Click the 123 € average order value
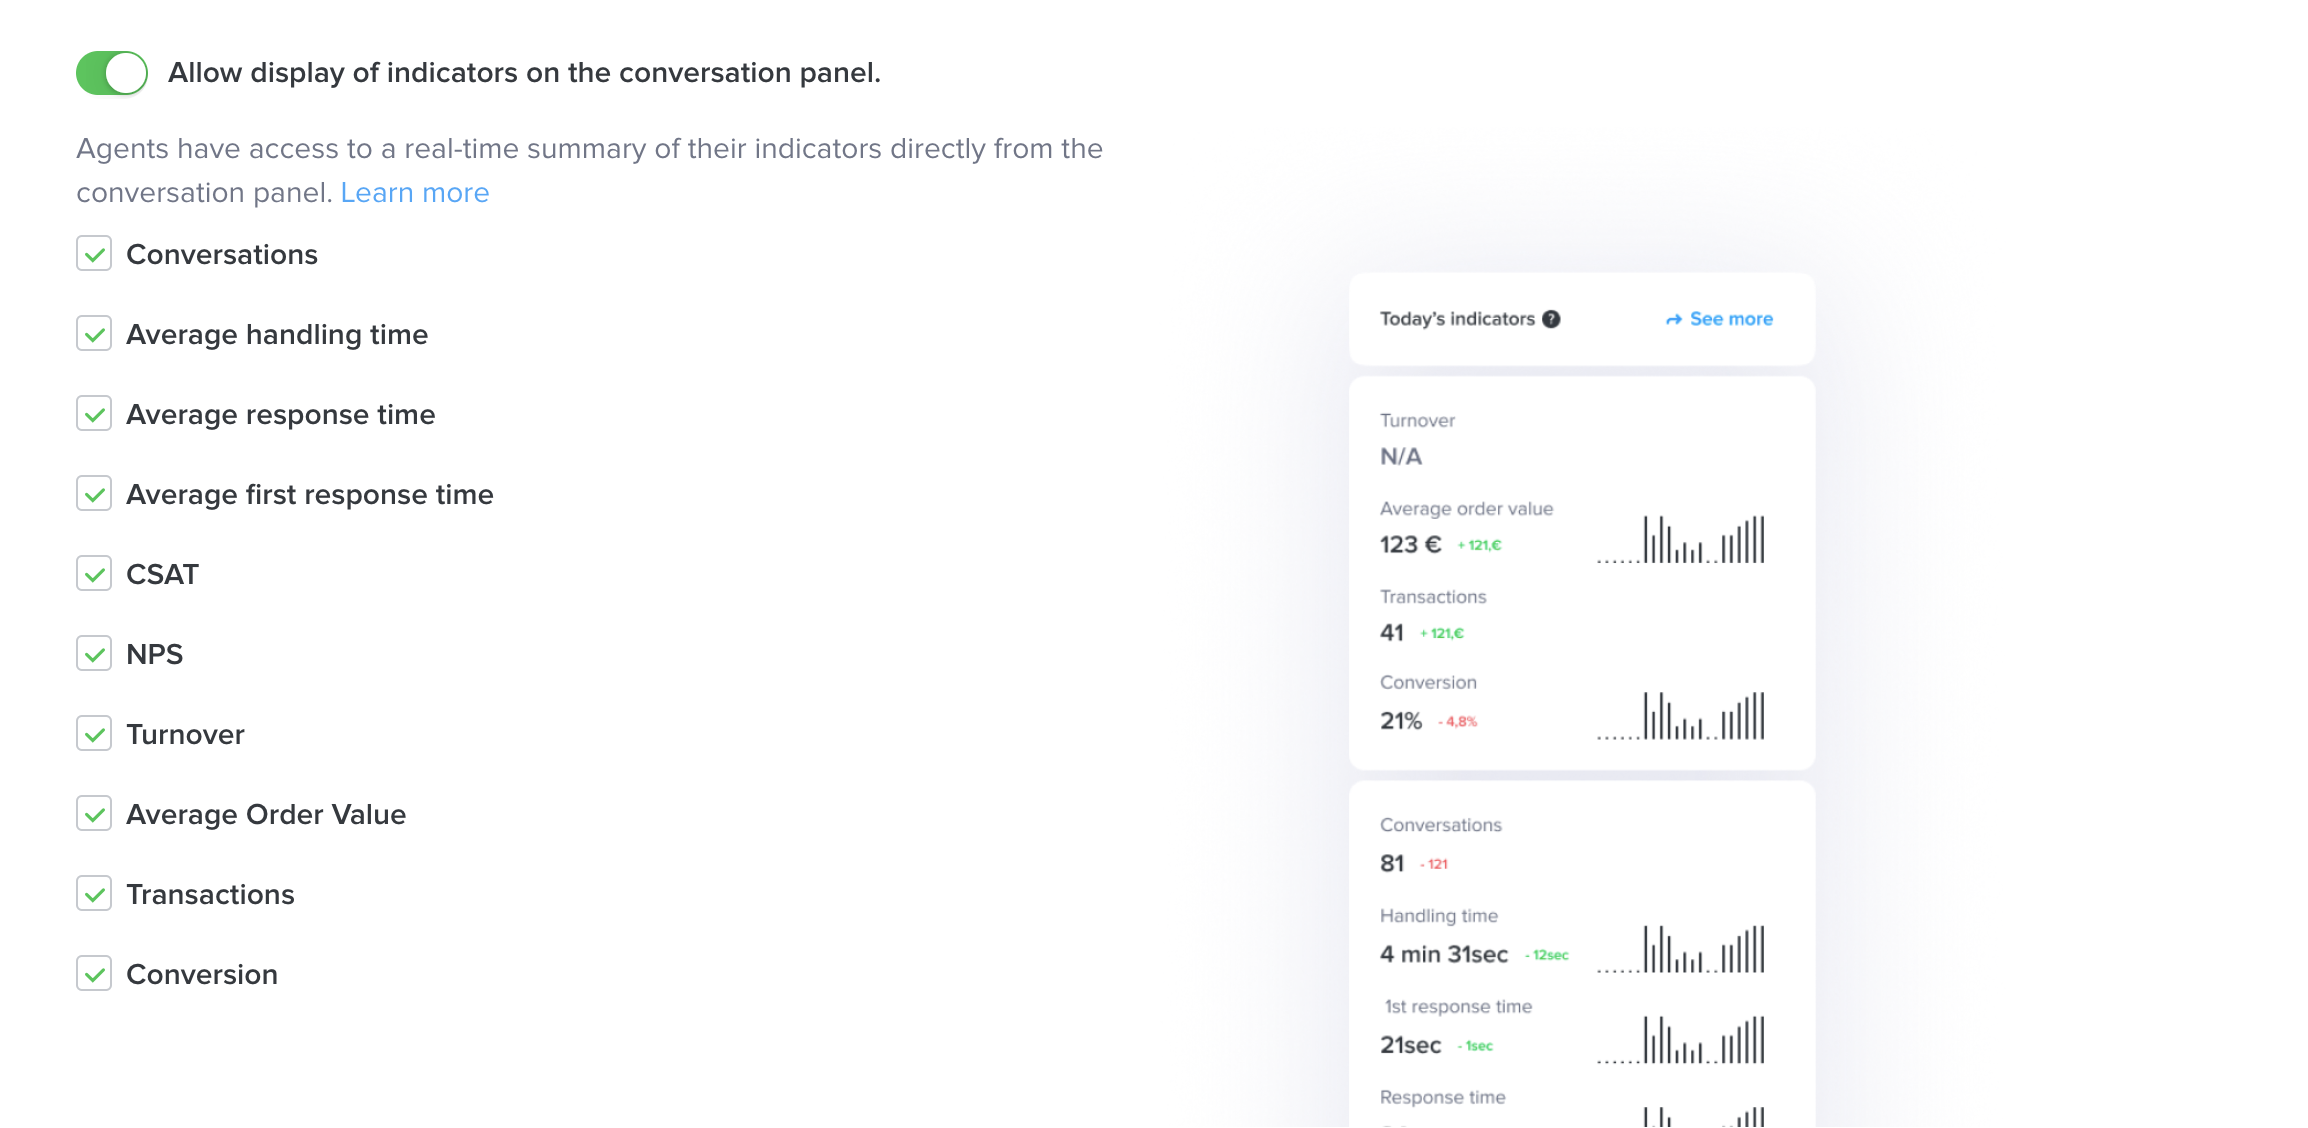This screenshot has width=2308, height=1128. point(1411,545)
